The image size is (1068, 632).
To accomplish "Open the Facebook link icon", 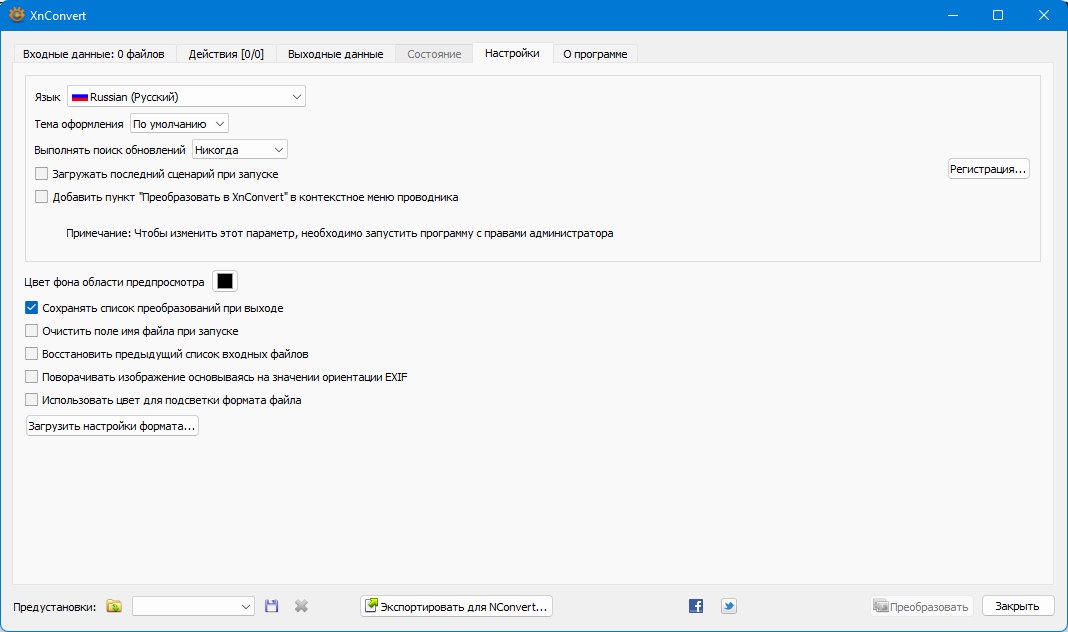I will [x=695, y=606].
